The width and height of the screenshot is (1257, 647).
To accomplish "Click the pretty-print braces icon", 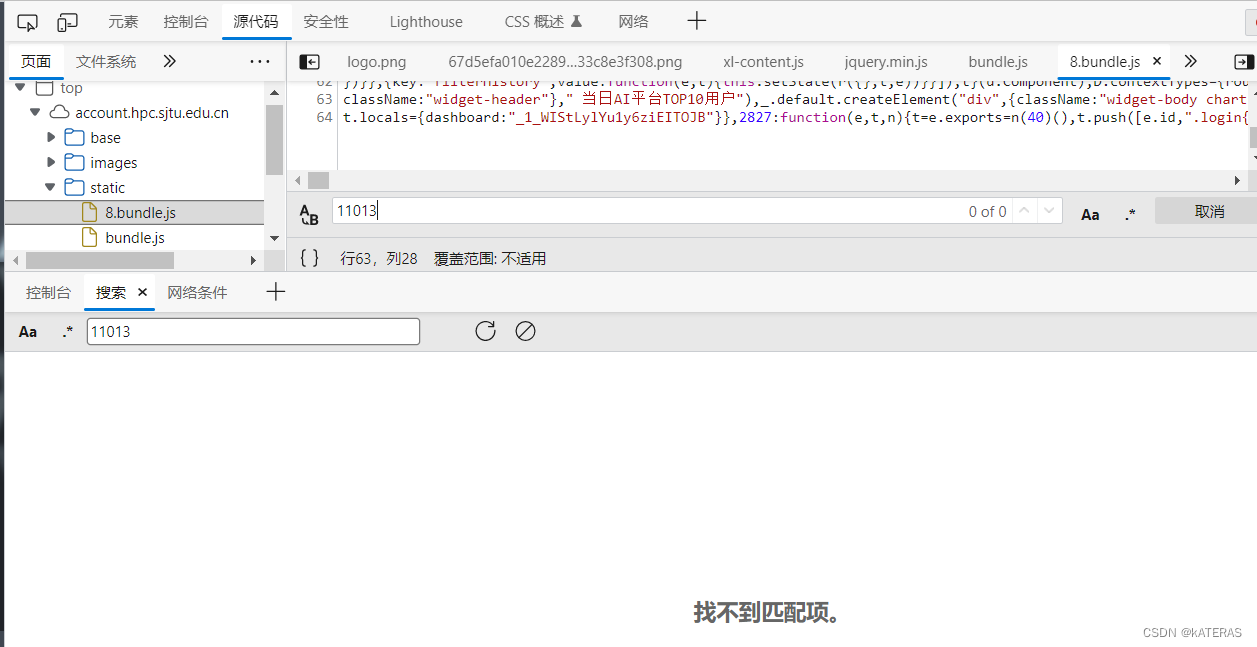I will pos(310,257).
